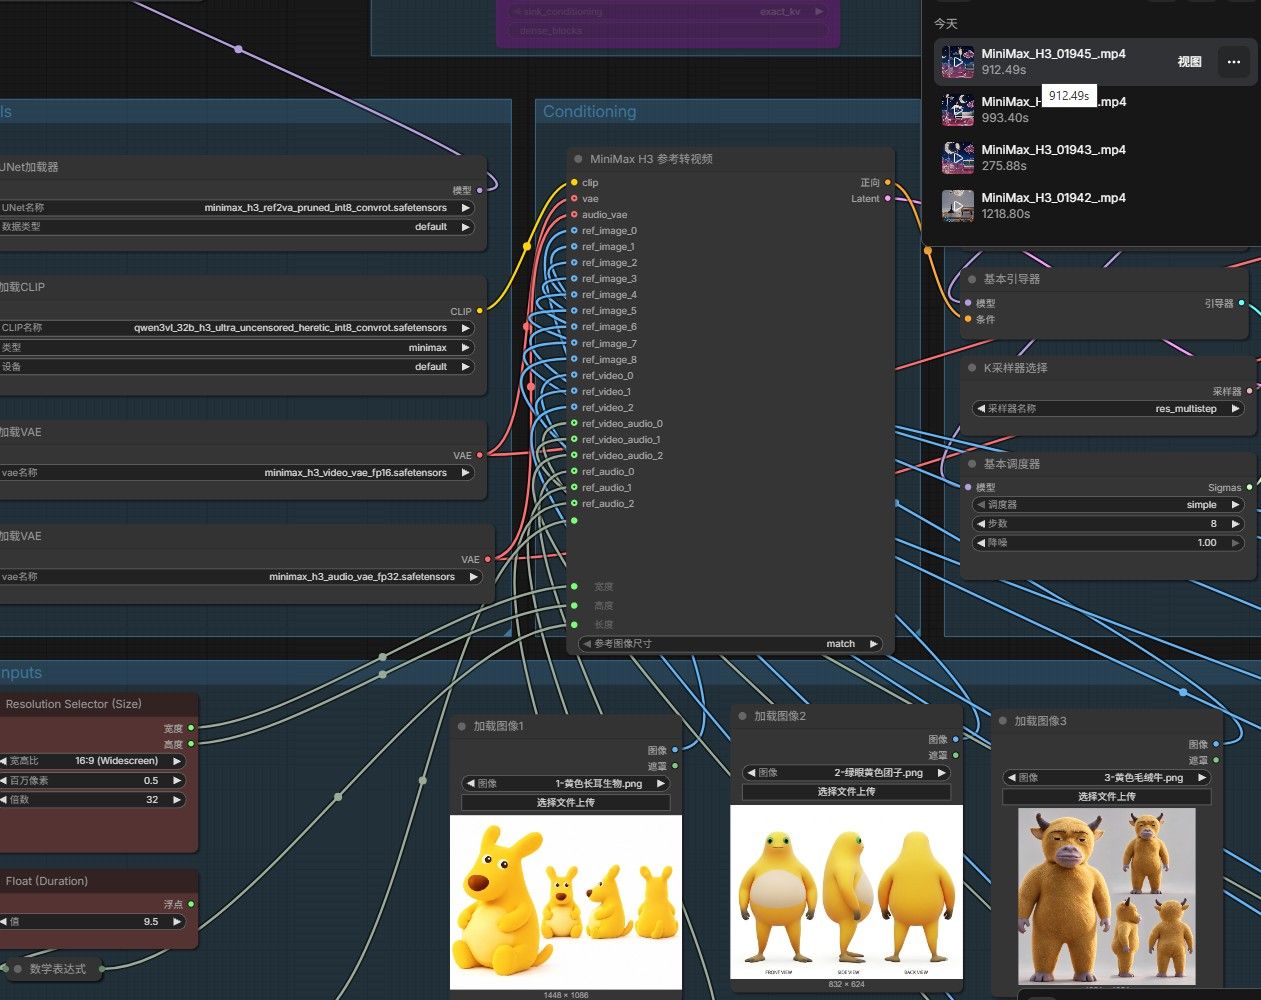Open the CLIP名称 model dropdown
The height and width of the screenshot is (1000, 1261).
237,328
